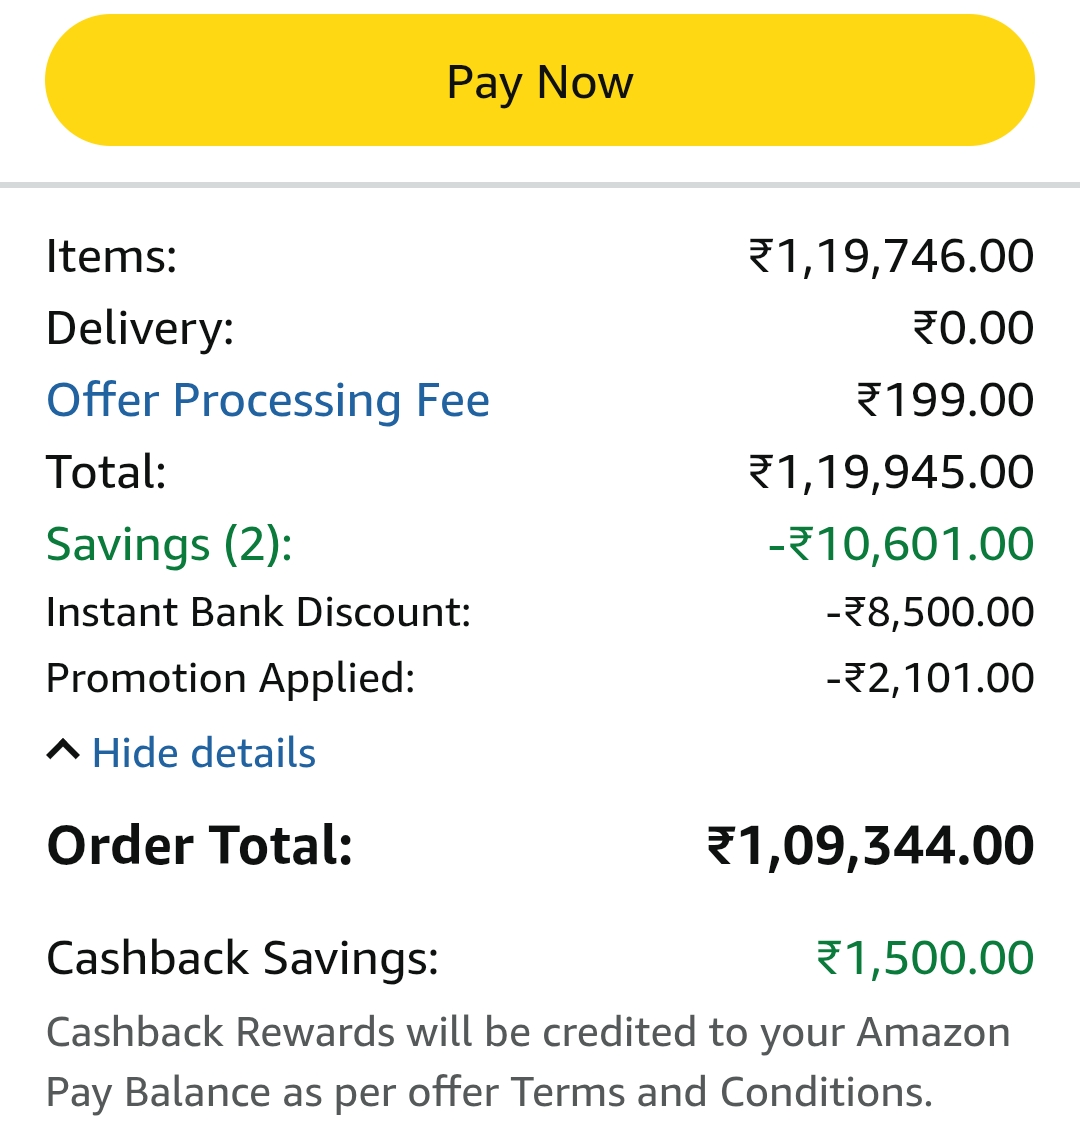The height and width of the screenshot is (1133, 1080).
Task: Select the ₹0.00 delivery charge
Action: [973, 328]
